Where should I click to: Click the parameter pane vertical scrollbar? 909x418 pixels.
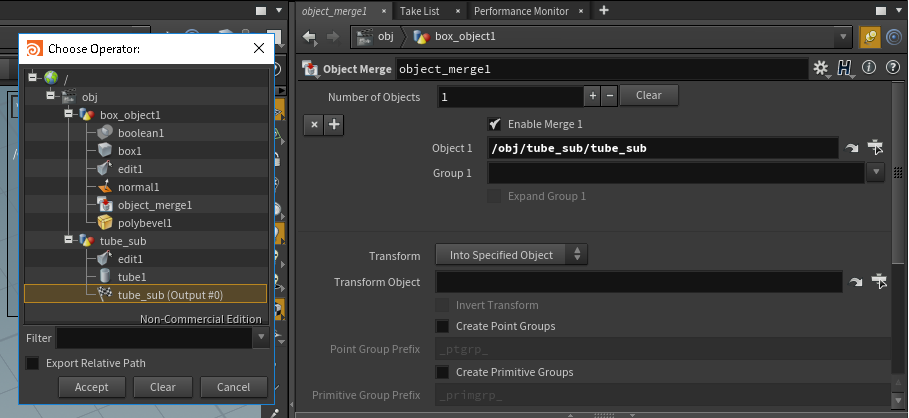(897, 173)
